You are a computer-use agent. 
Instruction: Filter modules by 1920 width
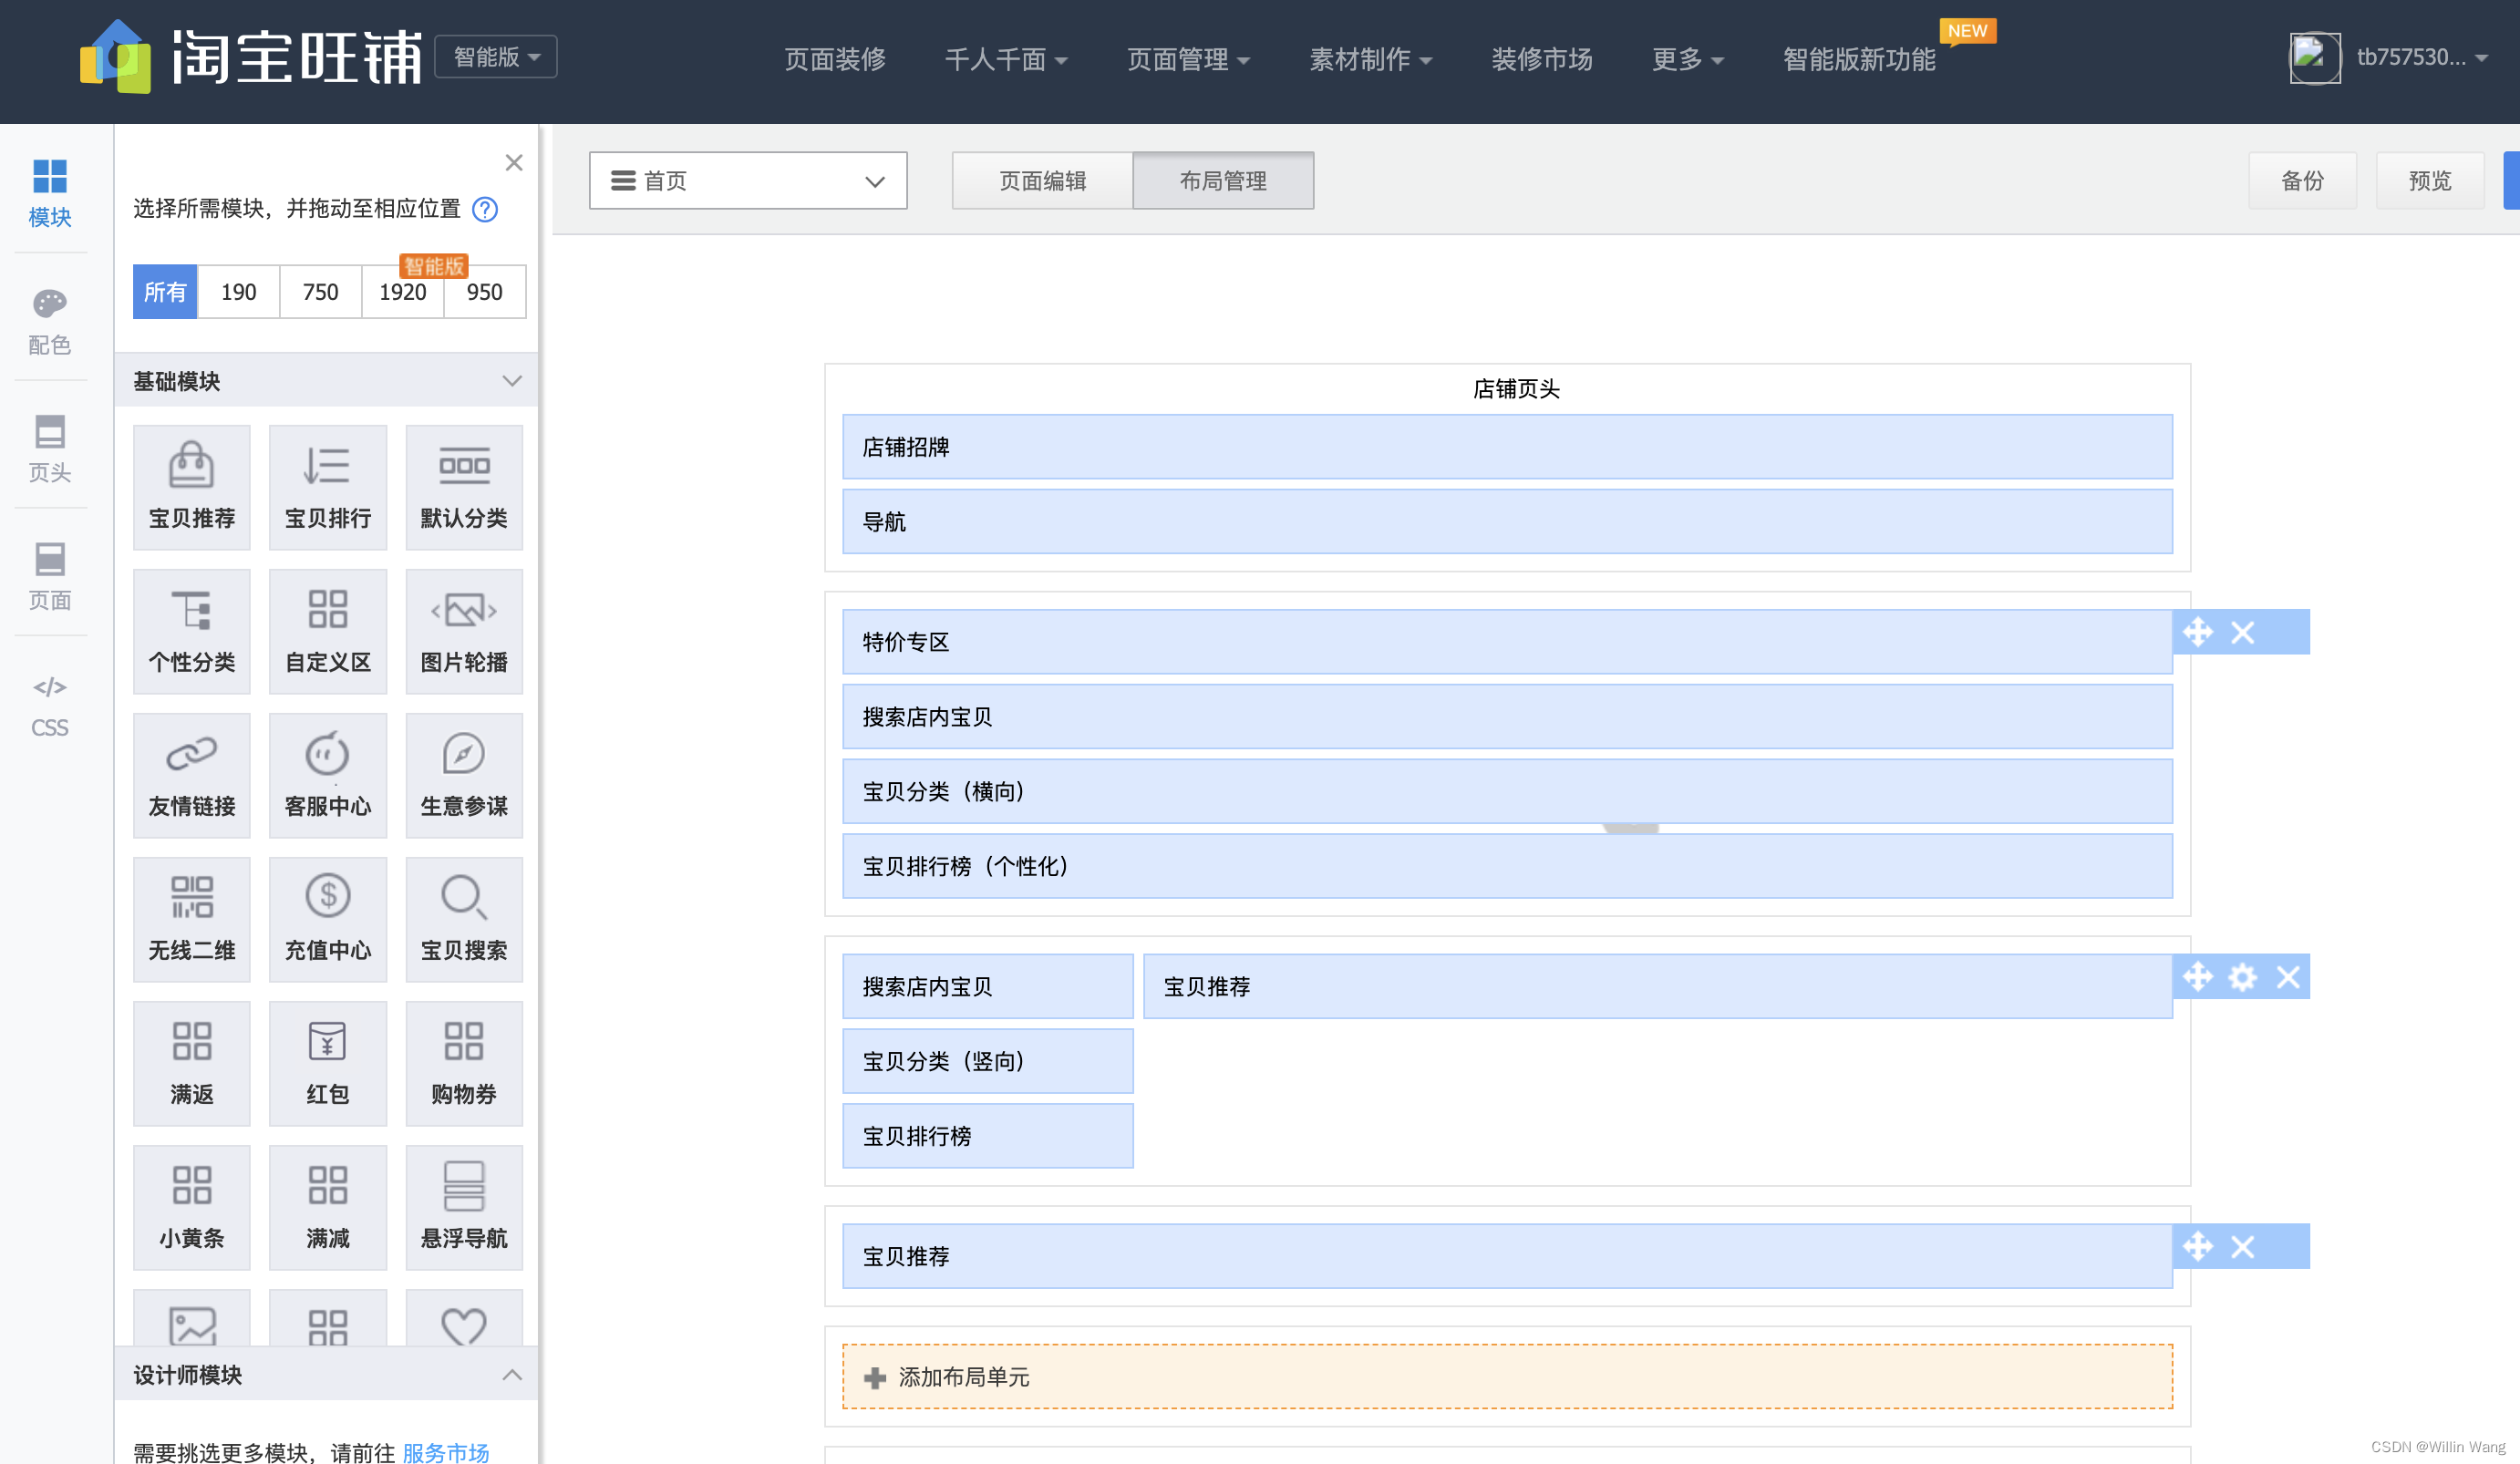coord(402,292)
